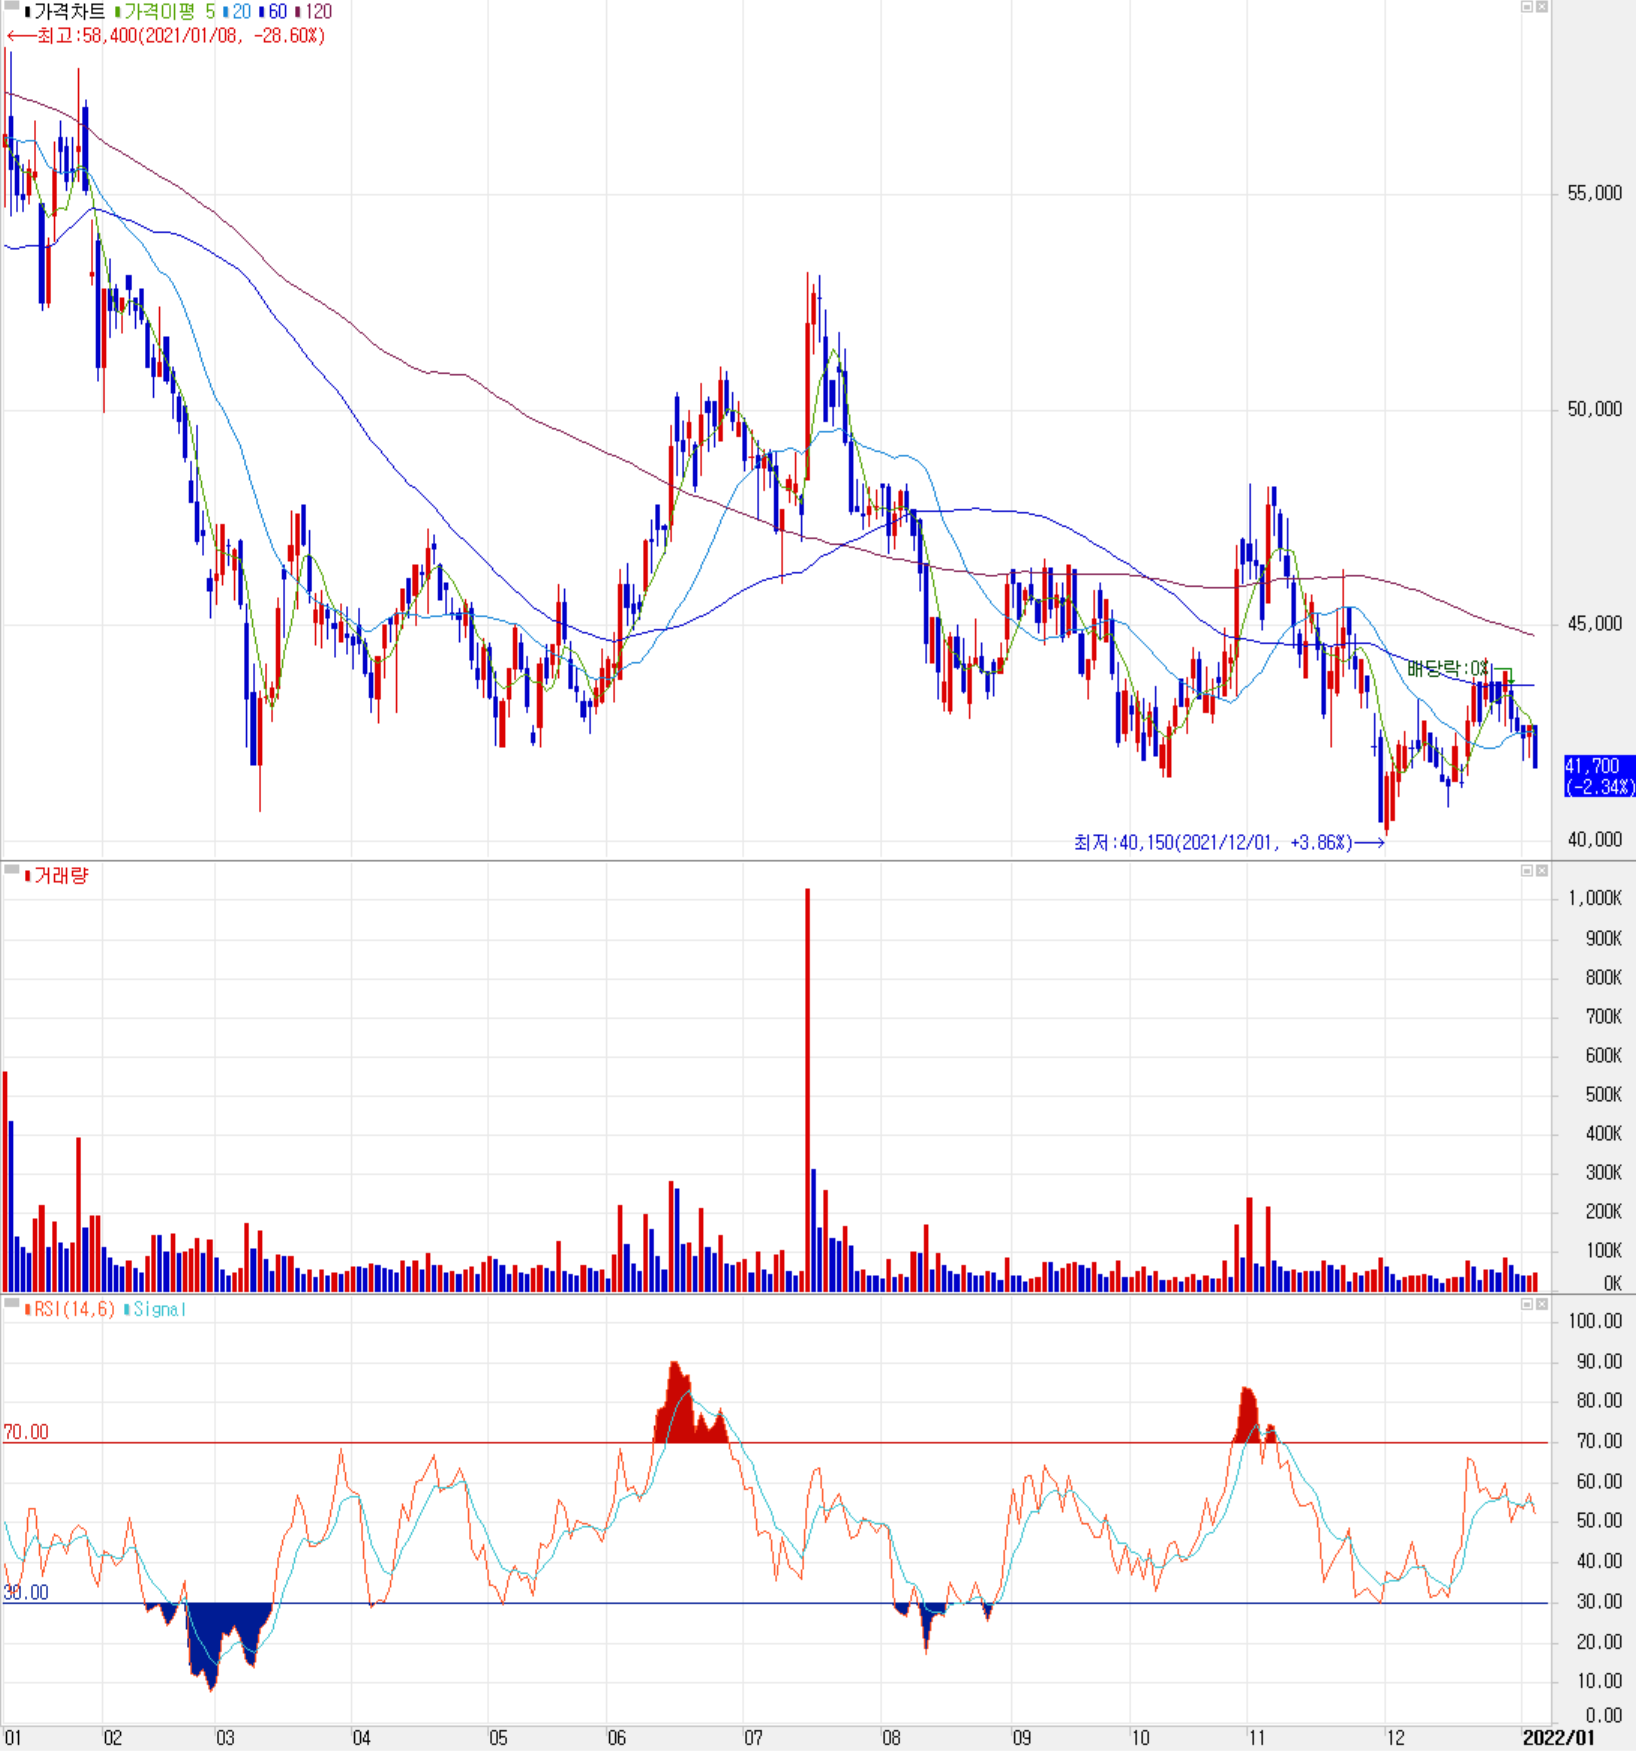Select the 120-day moving average legend

[x=313, y=12]
